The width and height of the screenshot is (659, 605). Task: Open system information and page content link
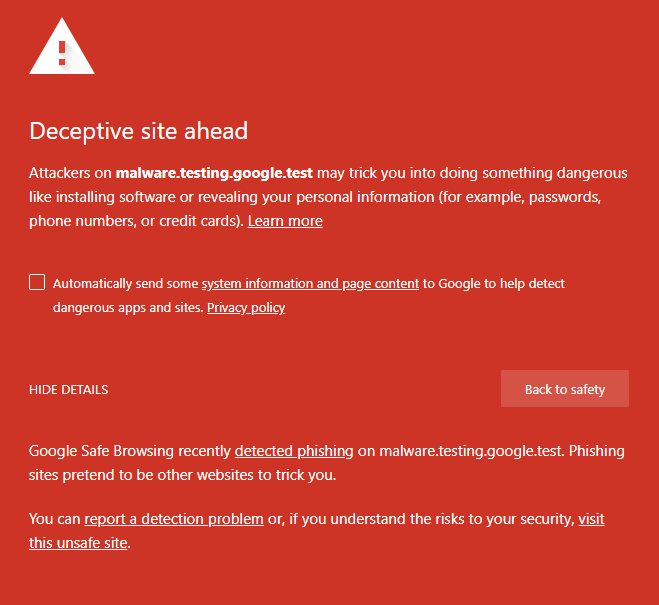click(x=310, y=284)
